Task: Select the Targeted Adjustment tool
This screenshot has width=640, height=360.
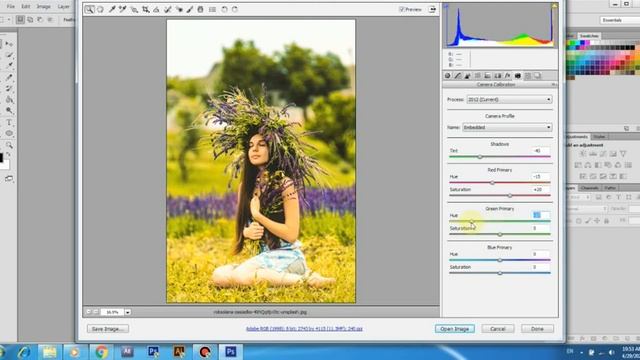Action: point(134,9)
